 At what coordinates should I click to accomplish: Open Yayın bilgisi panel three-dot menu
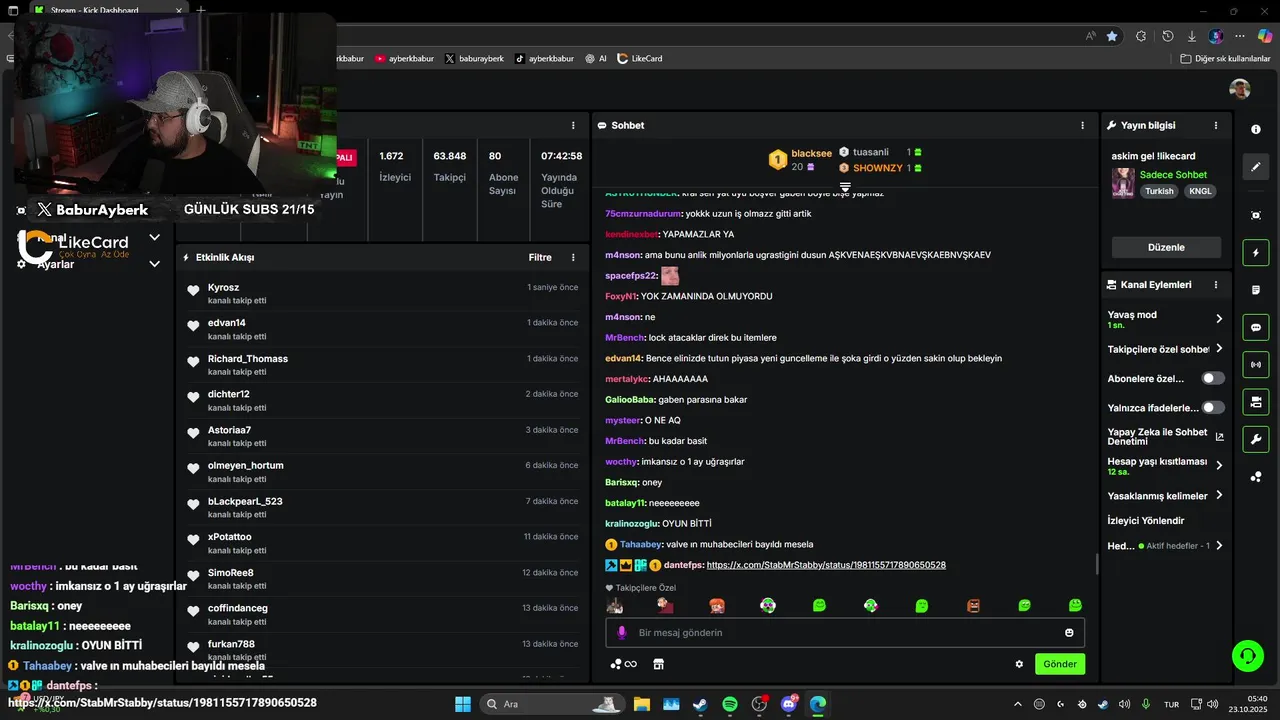pos(1216,125)
